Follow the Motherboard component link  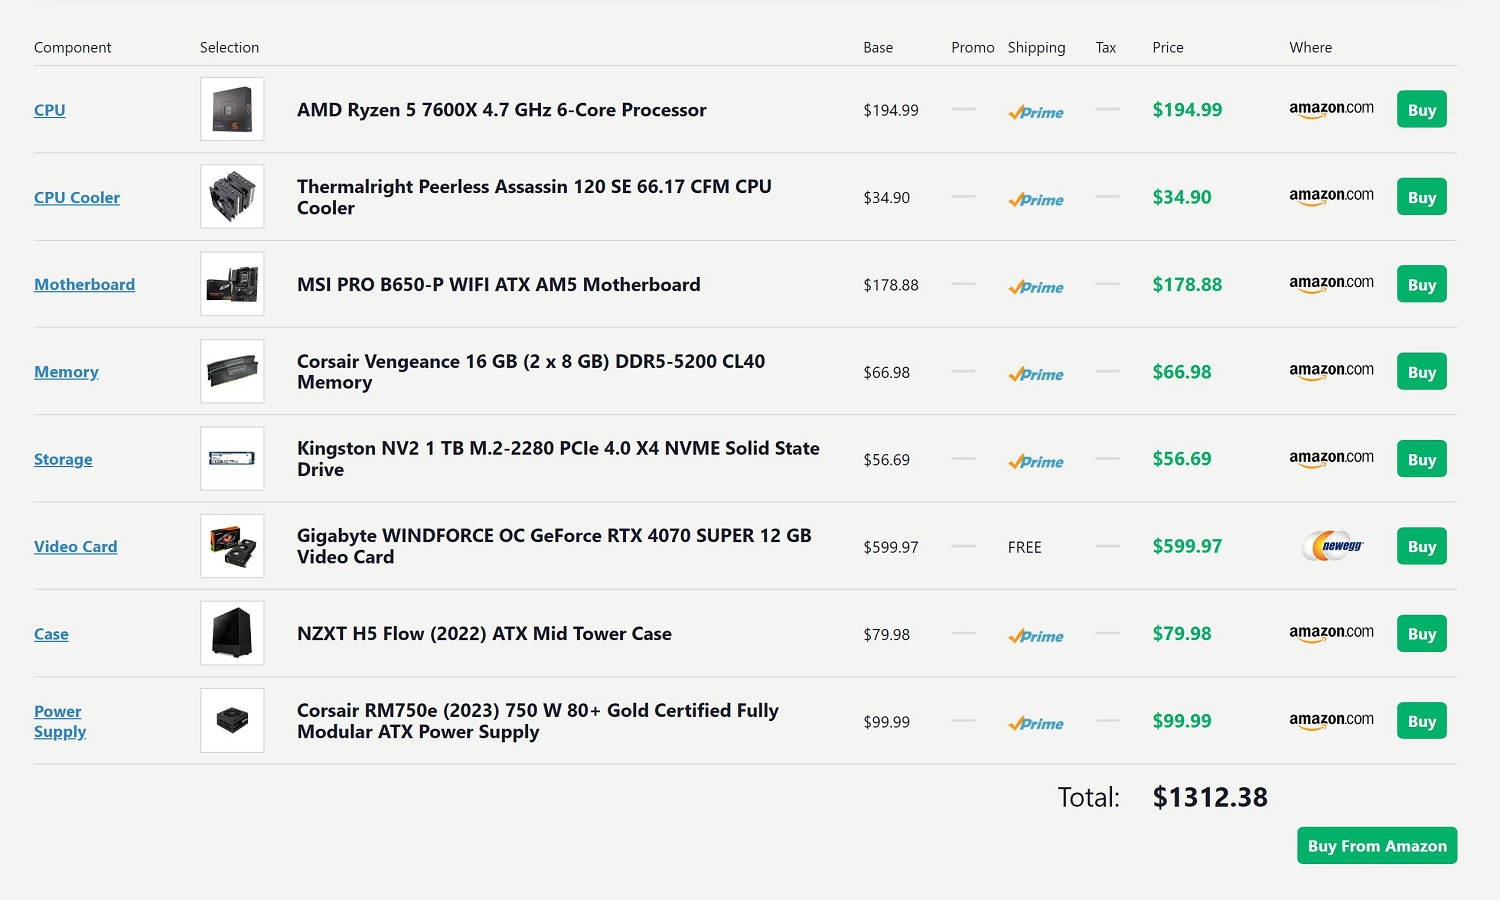point(84,285)
